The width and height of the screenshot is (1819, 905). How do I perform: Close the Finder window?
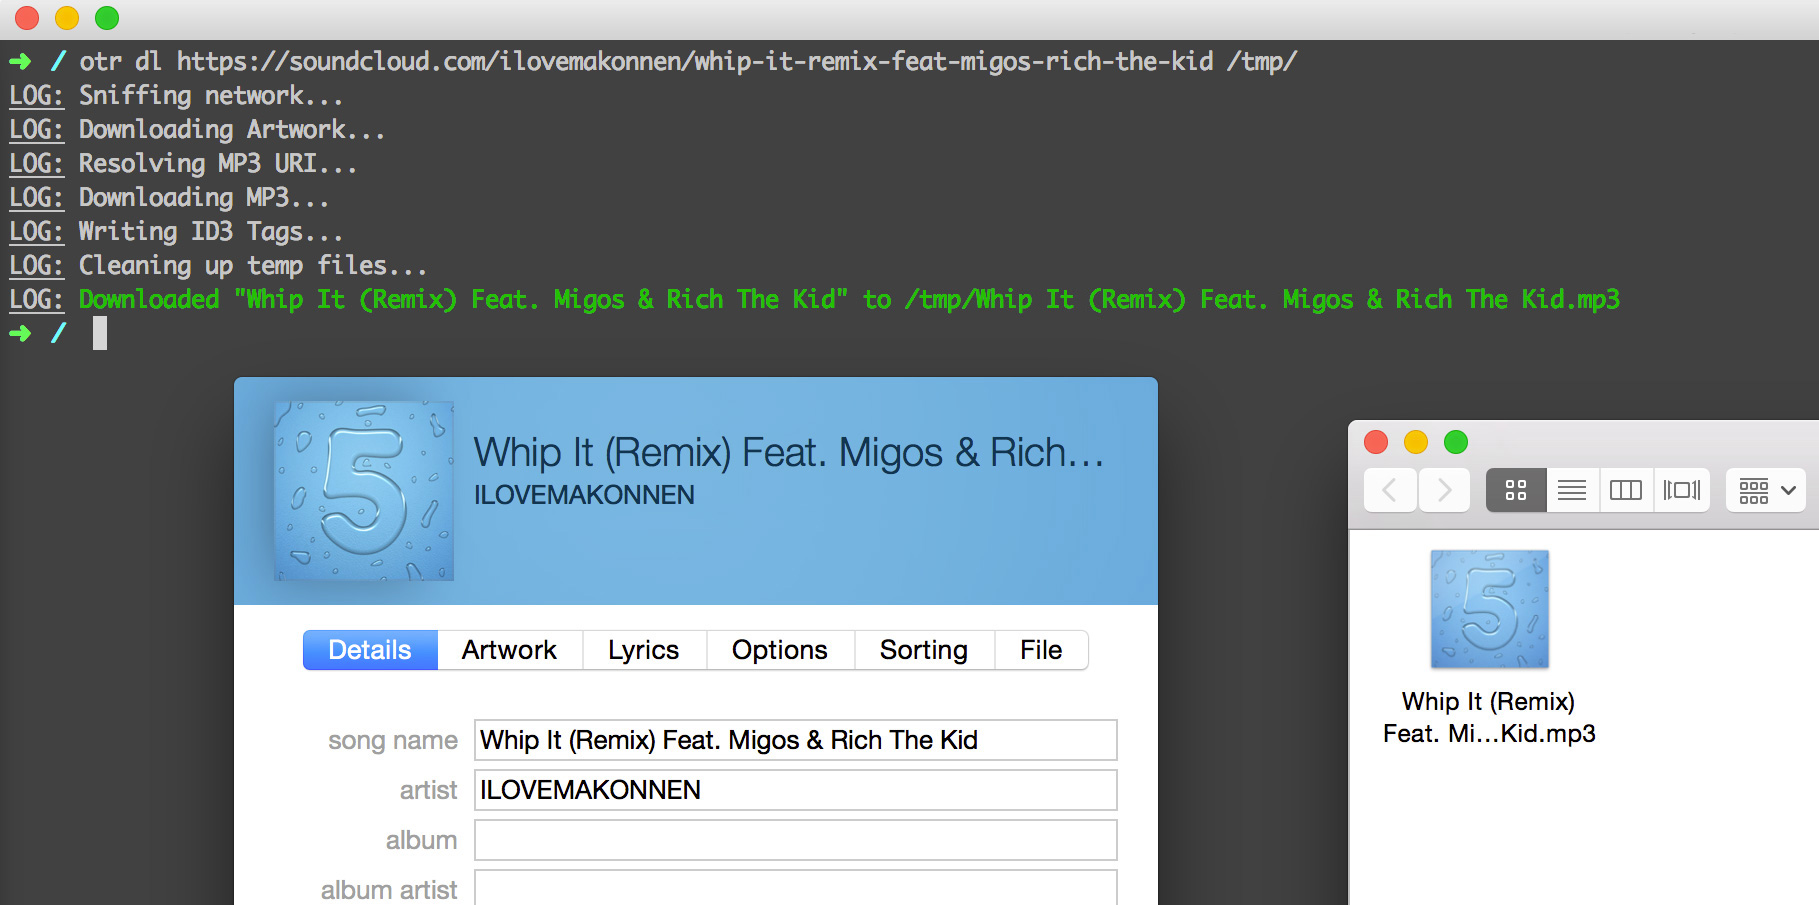1376,442
